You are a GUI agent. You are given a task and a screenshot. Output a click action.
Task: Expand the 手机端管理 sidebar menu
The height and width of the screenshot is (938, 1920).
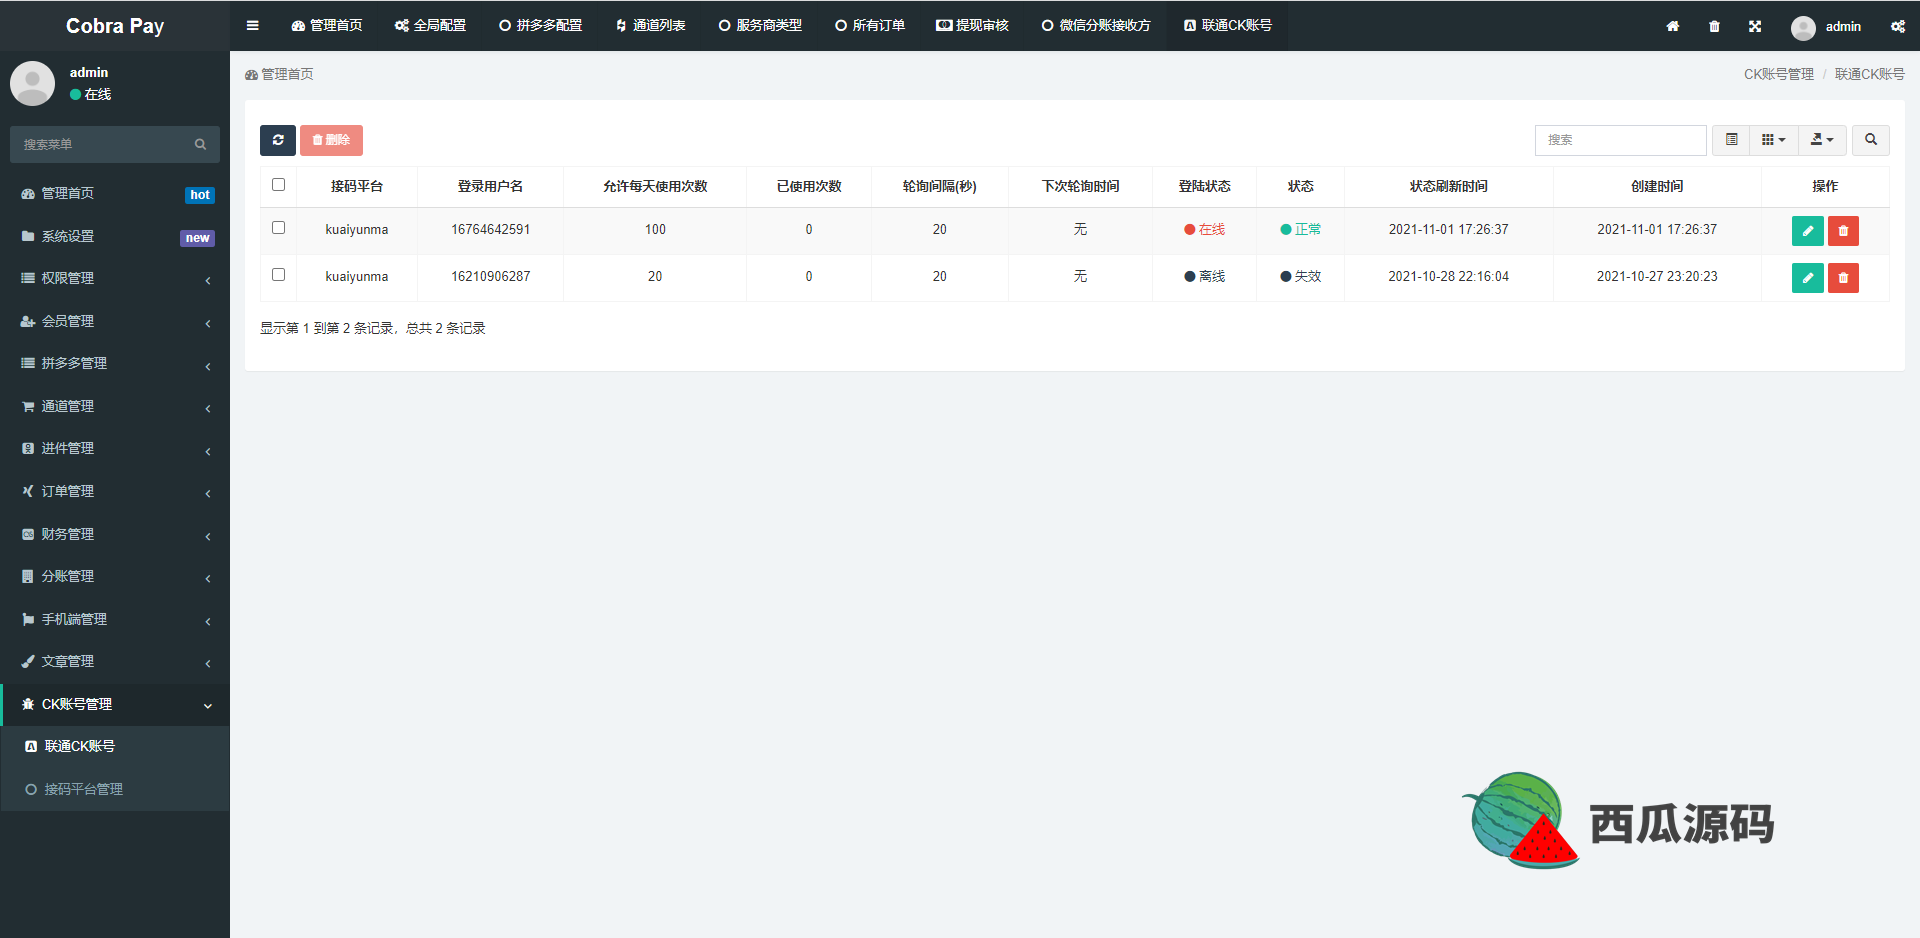[115, 620]
